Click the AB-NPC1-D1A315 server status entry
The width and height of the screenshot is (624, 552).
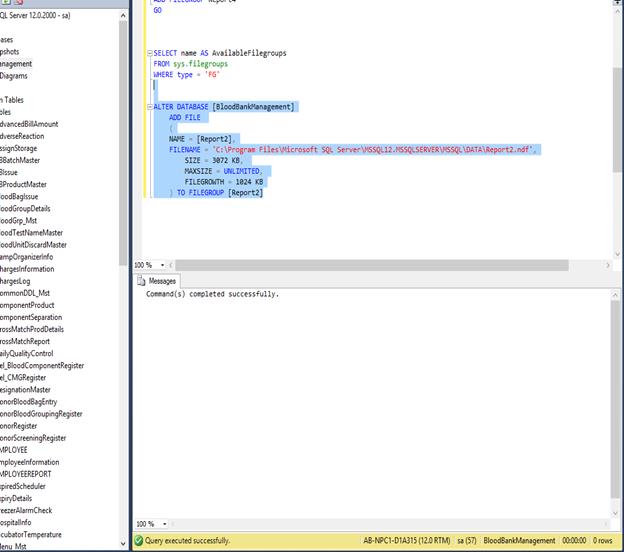coord(407,540)
